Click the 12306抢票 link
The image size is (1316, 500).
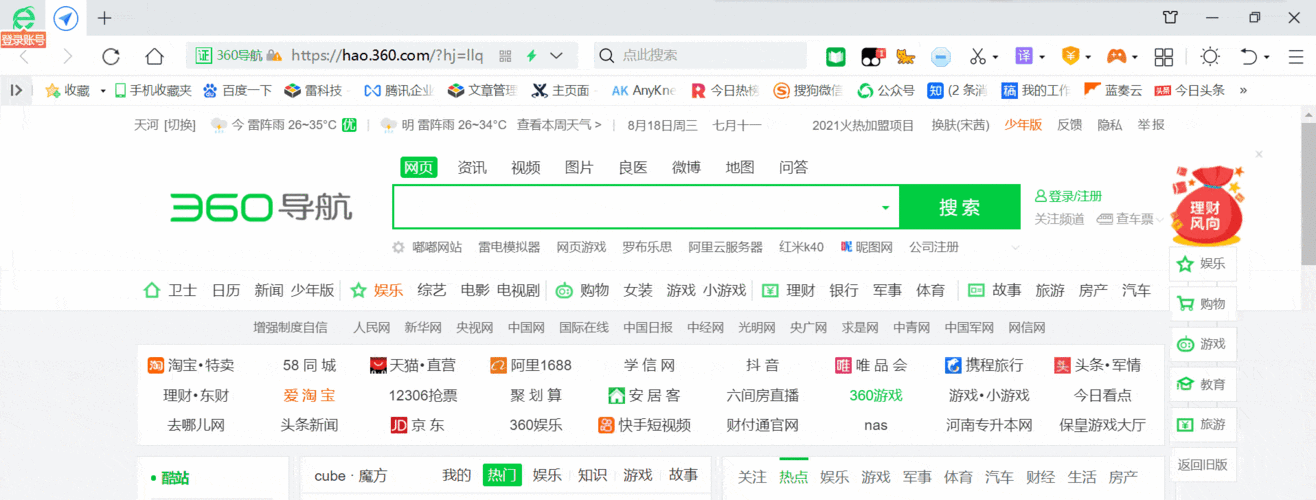click(x=423, y=395)
